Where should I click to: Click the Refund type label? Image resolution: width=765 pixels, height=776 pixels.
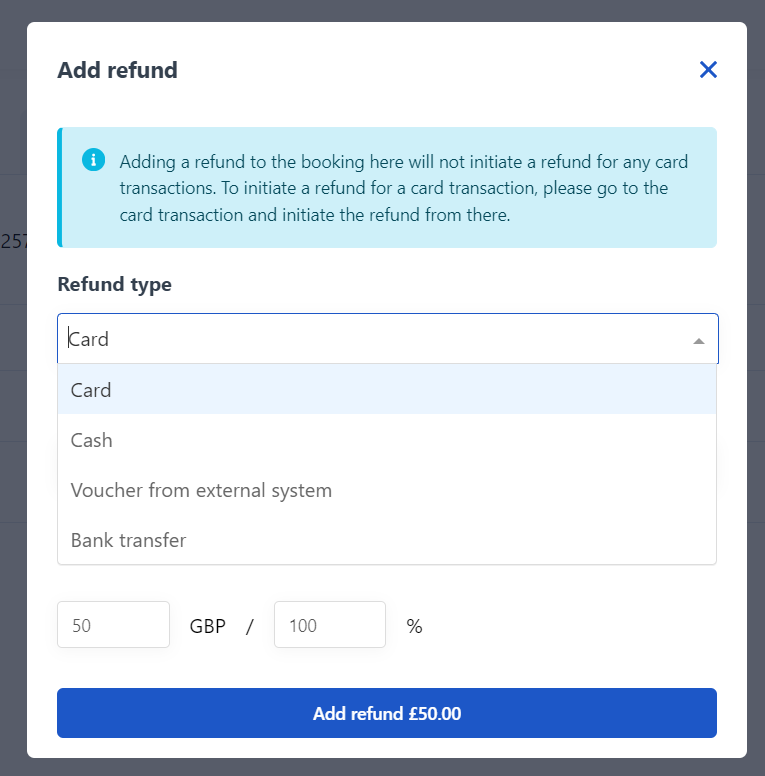pyautogui.click(x=114, y=285)
